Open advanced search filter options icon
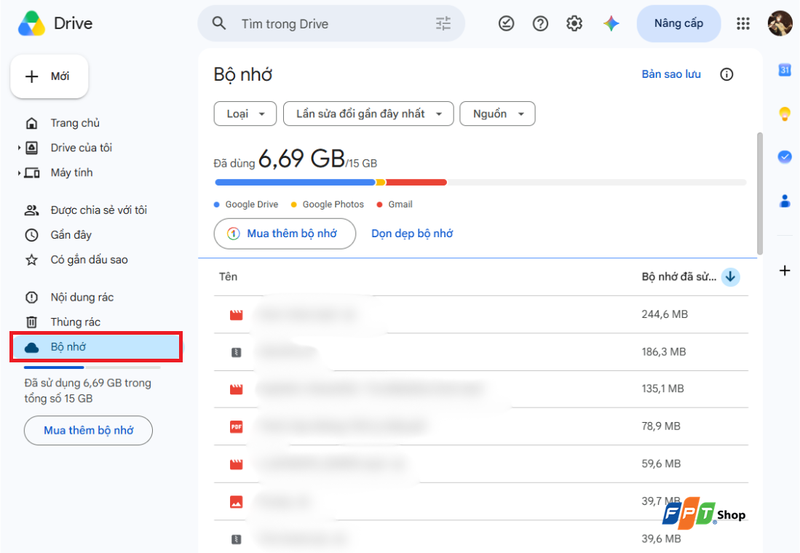The image size is (800, 553). point(443,23)
